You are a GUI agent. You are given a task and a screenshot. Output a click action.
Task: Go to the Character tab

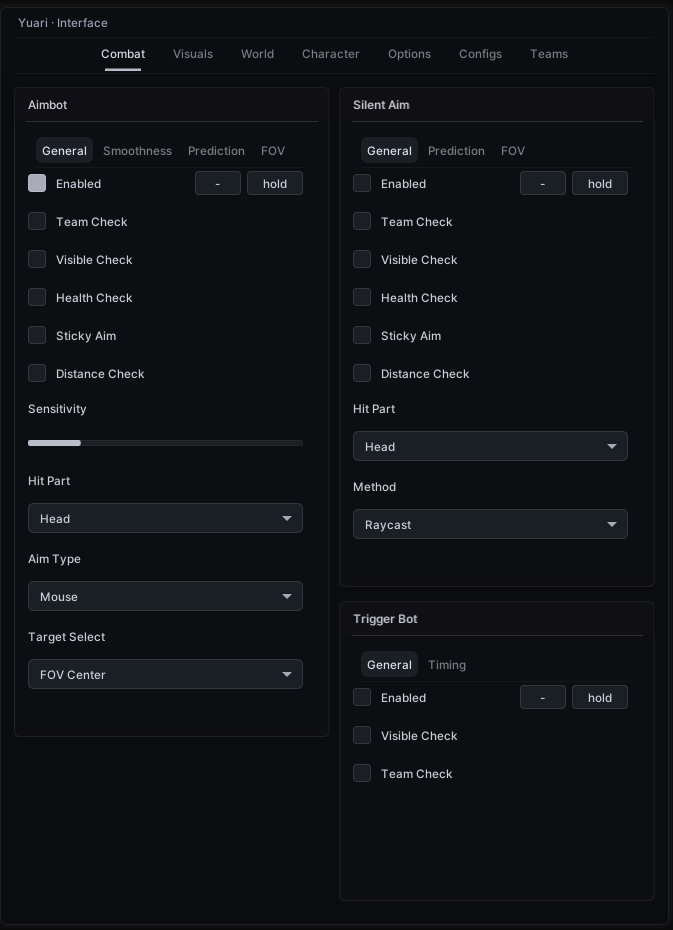(330, 54)
